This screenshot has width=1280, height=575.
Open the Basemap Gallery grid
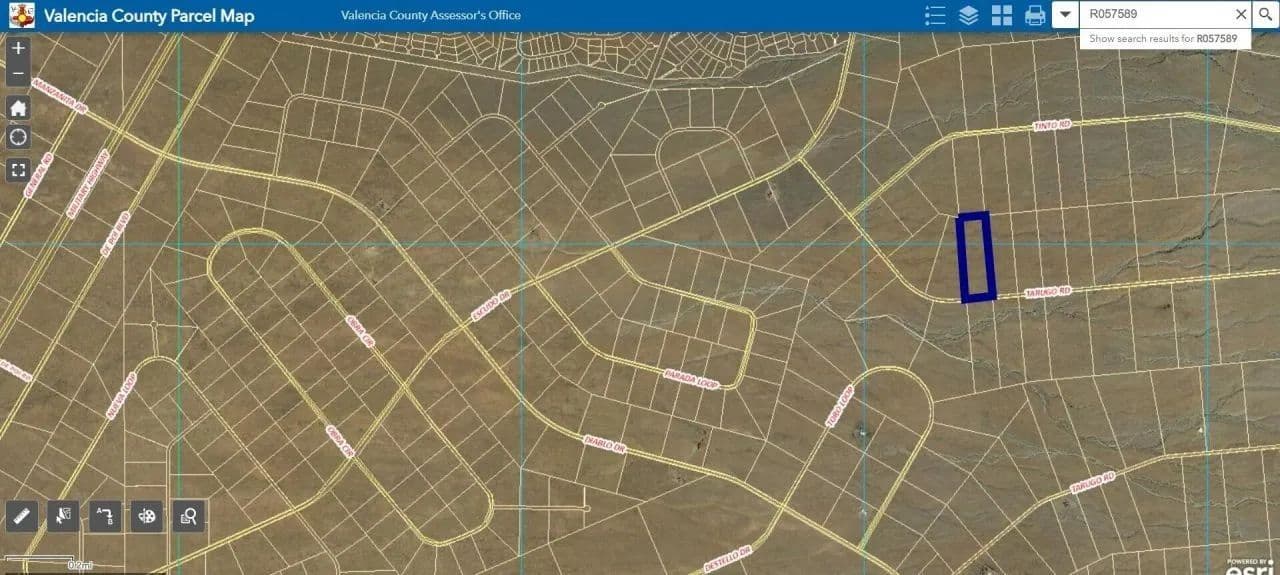[1001, 15]
